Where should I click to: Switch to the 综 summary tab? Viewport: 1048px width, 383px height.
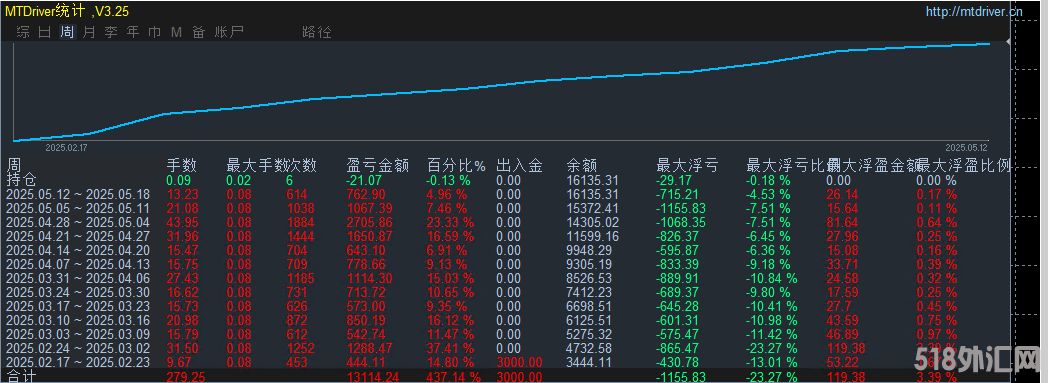(x=23, y=32)
